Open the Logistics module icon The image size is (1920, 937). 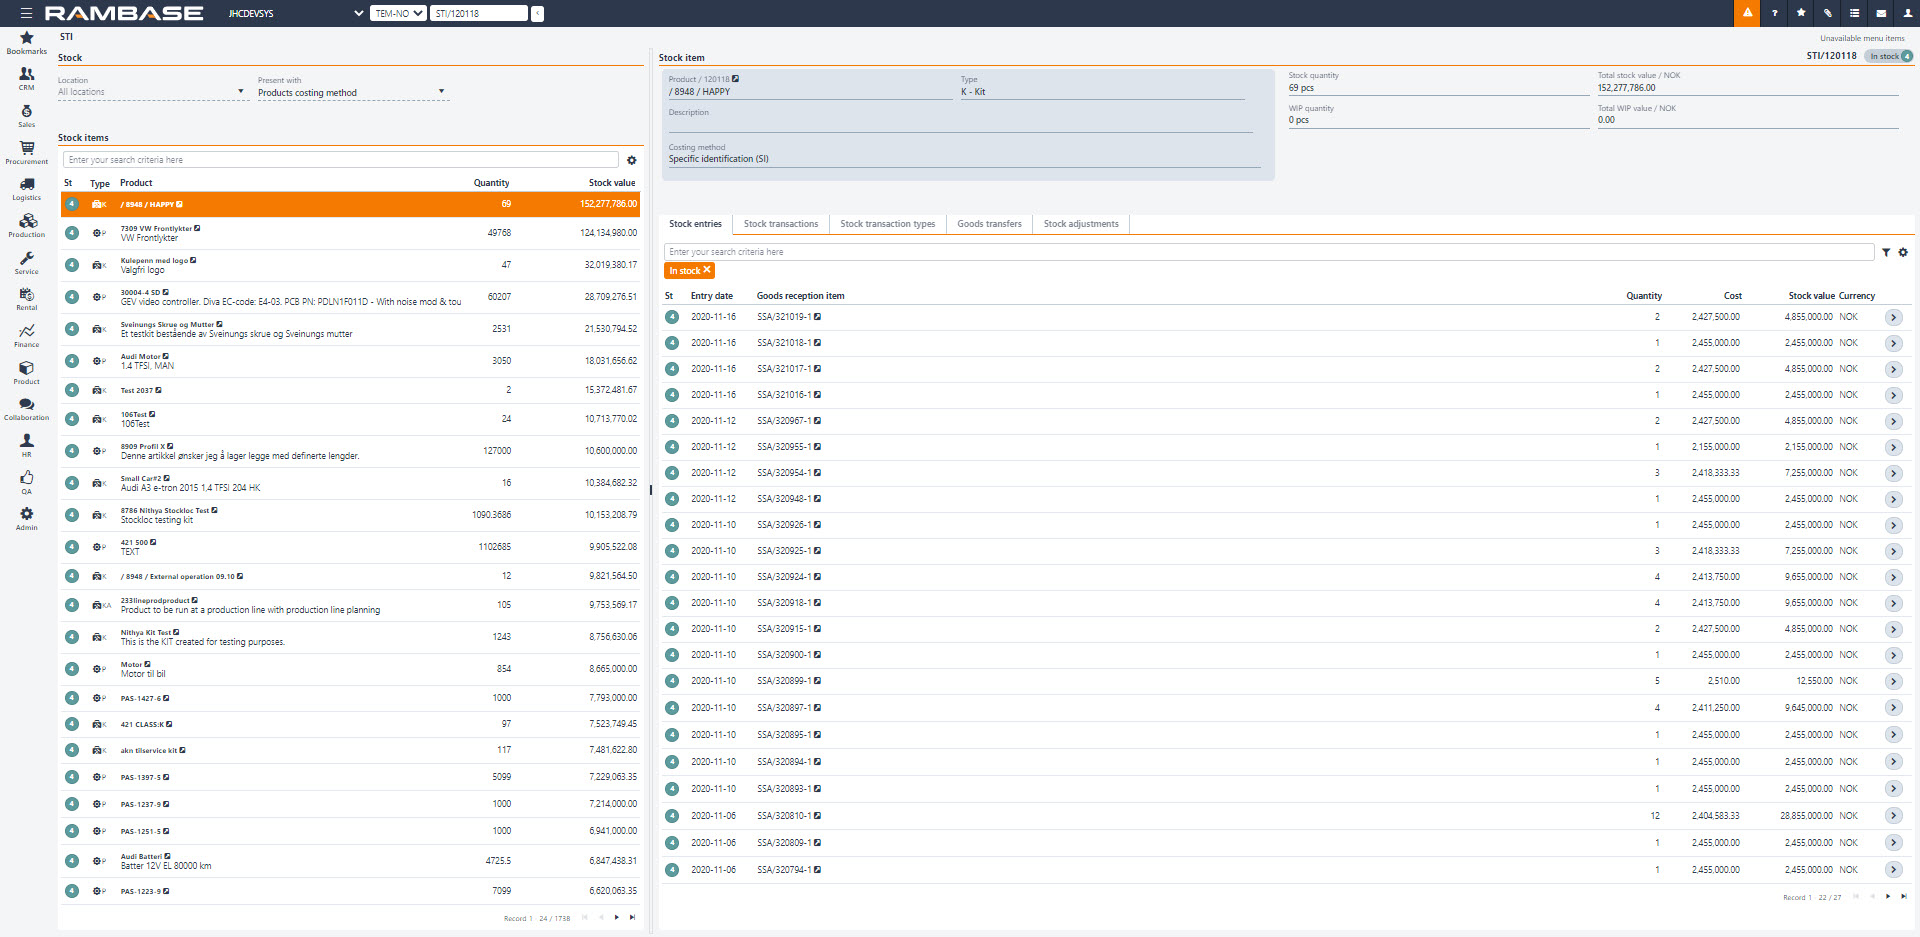[27, 188]
